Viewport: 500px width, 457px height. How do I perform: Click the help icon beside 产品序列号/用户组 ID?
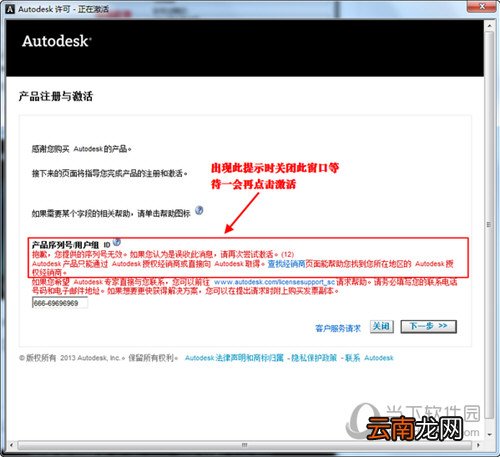click(117, 242)
